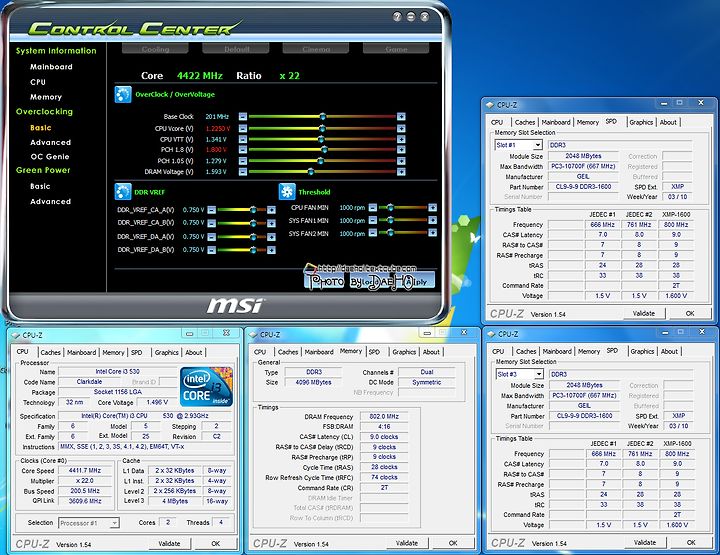Click the DRAM Frequency 802.0 MHz field
The width and height of the screenshot is (720, 555).
[x=384, y=417]
